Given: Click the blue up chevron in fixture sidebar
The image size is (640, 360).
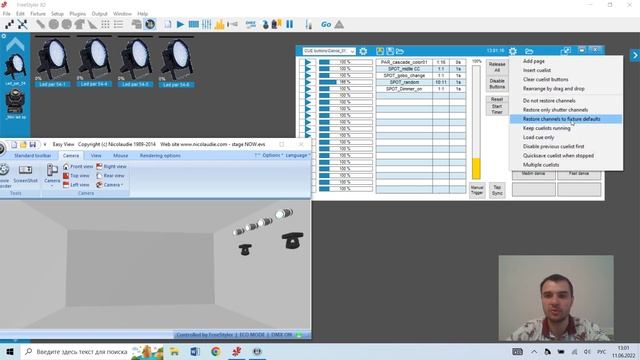Looking at the screenshot, I should pos(15,44).
